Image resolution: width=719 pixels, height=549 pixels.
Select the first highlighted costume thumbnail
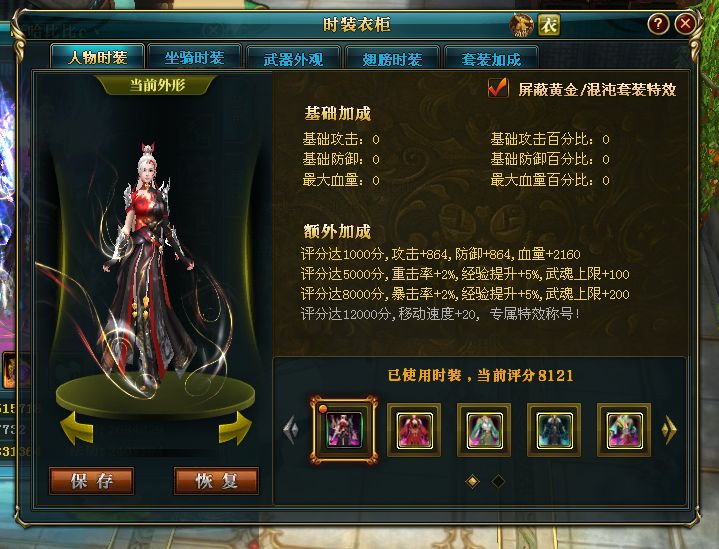pyautogui.click(x=344, y=430)
